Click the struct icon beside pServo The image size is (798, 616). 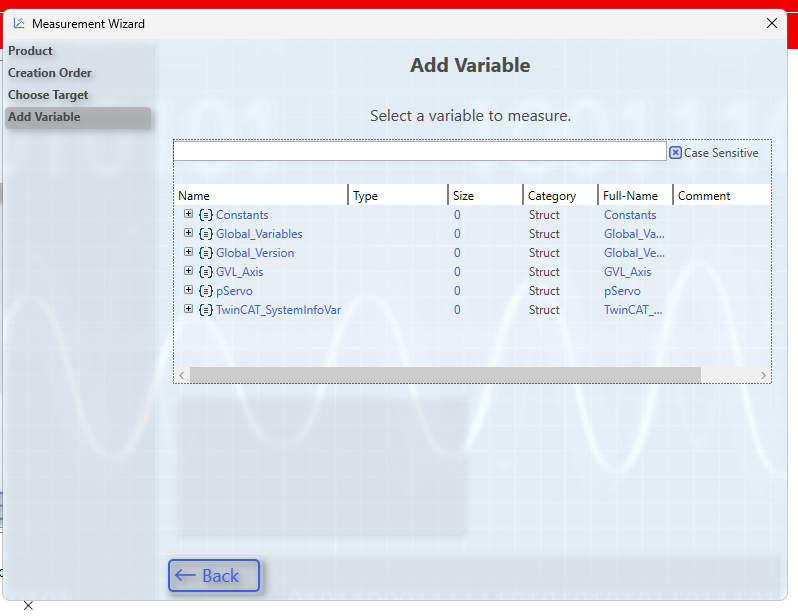coord(206,291)
